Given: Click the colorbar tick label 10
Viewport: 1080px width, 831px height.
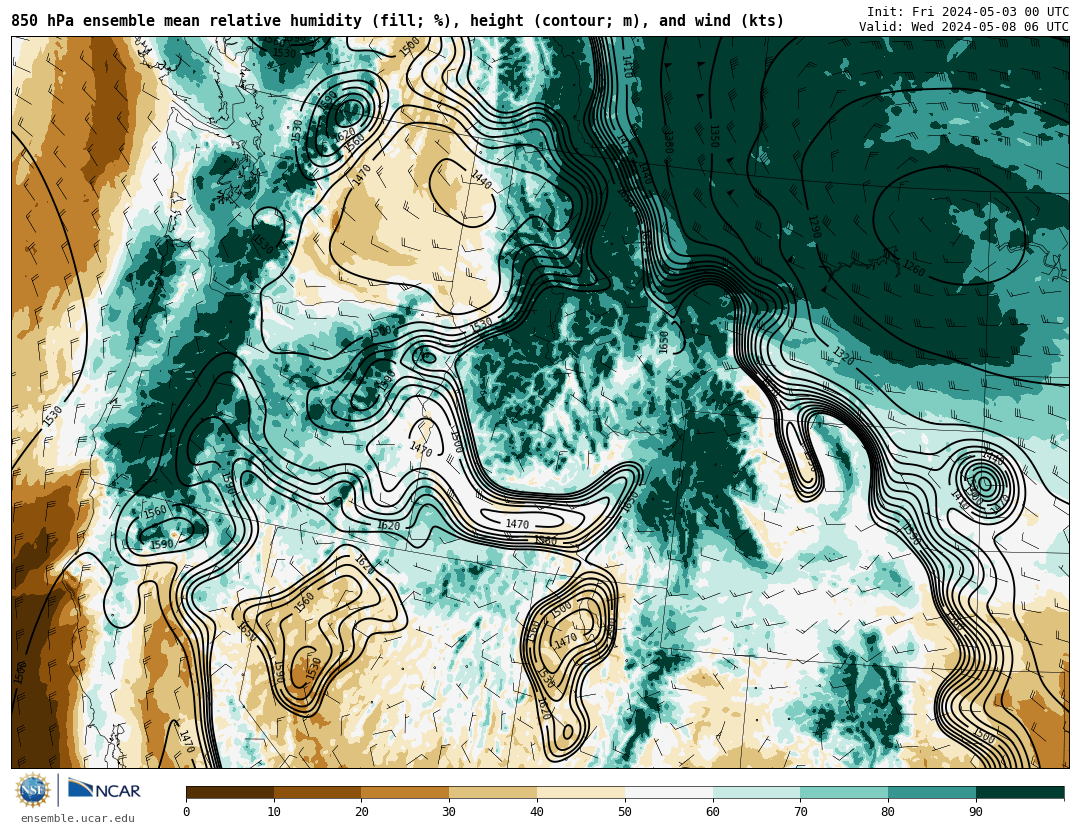Looking at the screenshot, I should point(274,812).
